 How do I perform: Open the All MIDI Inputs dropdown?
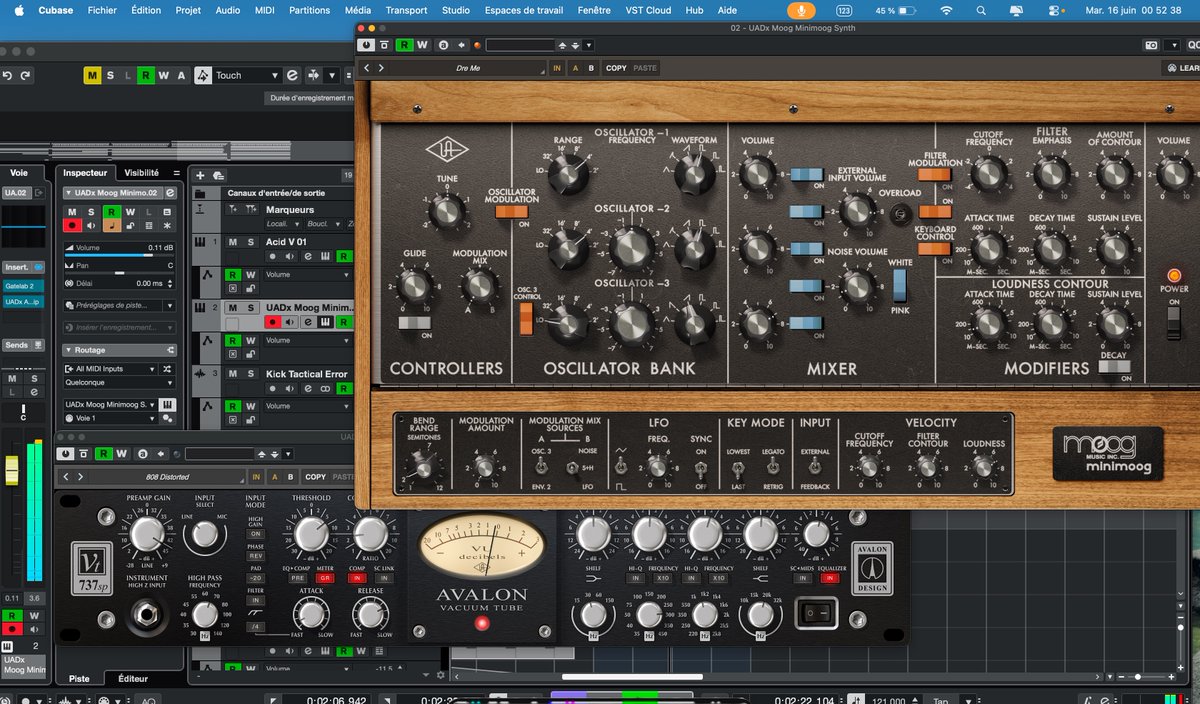[109, 369]
